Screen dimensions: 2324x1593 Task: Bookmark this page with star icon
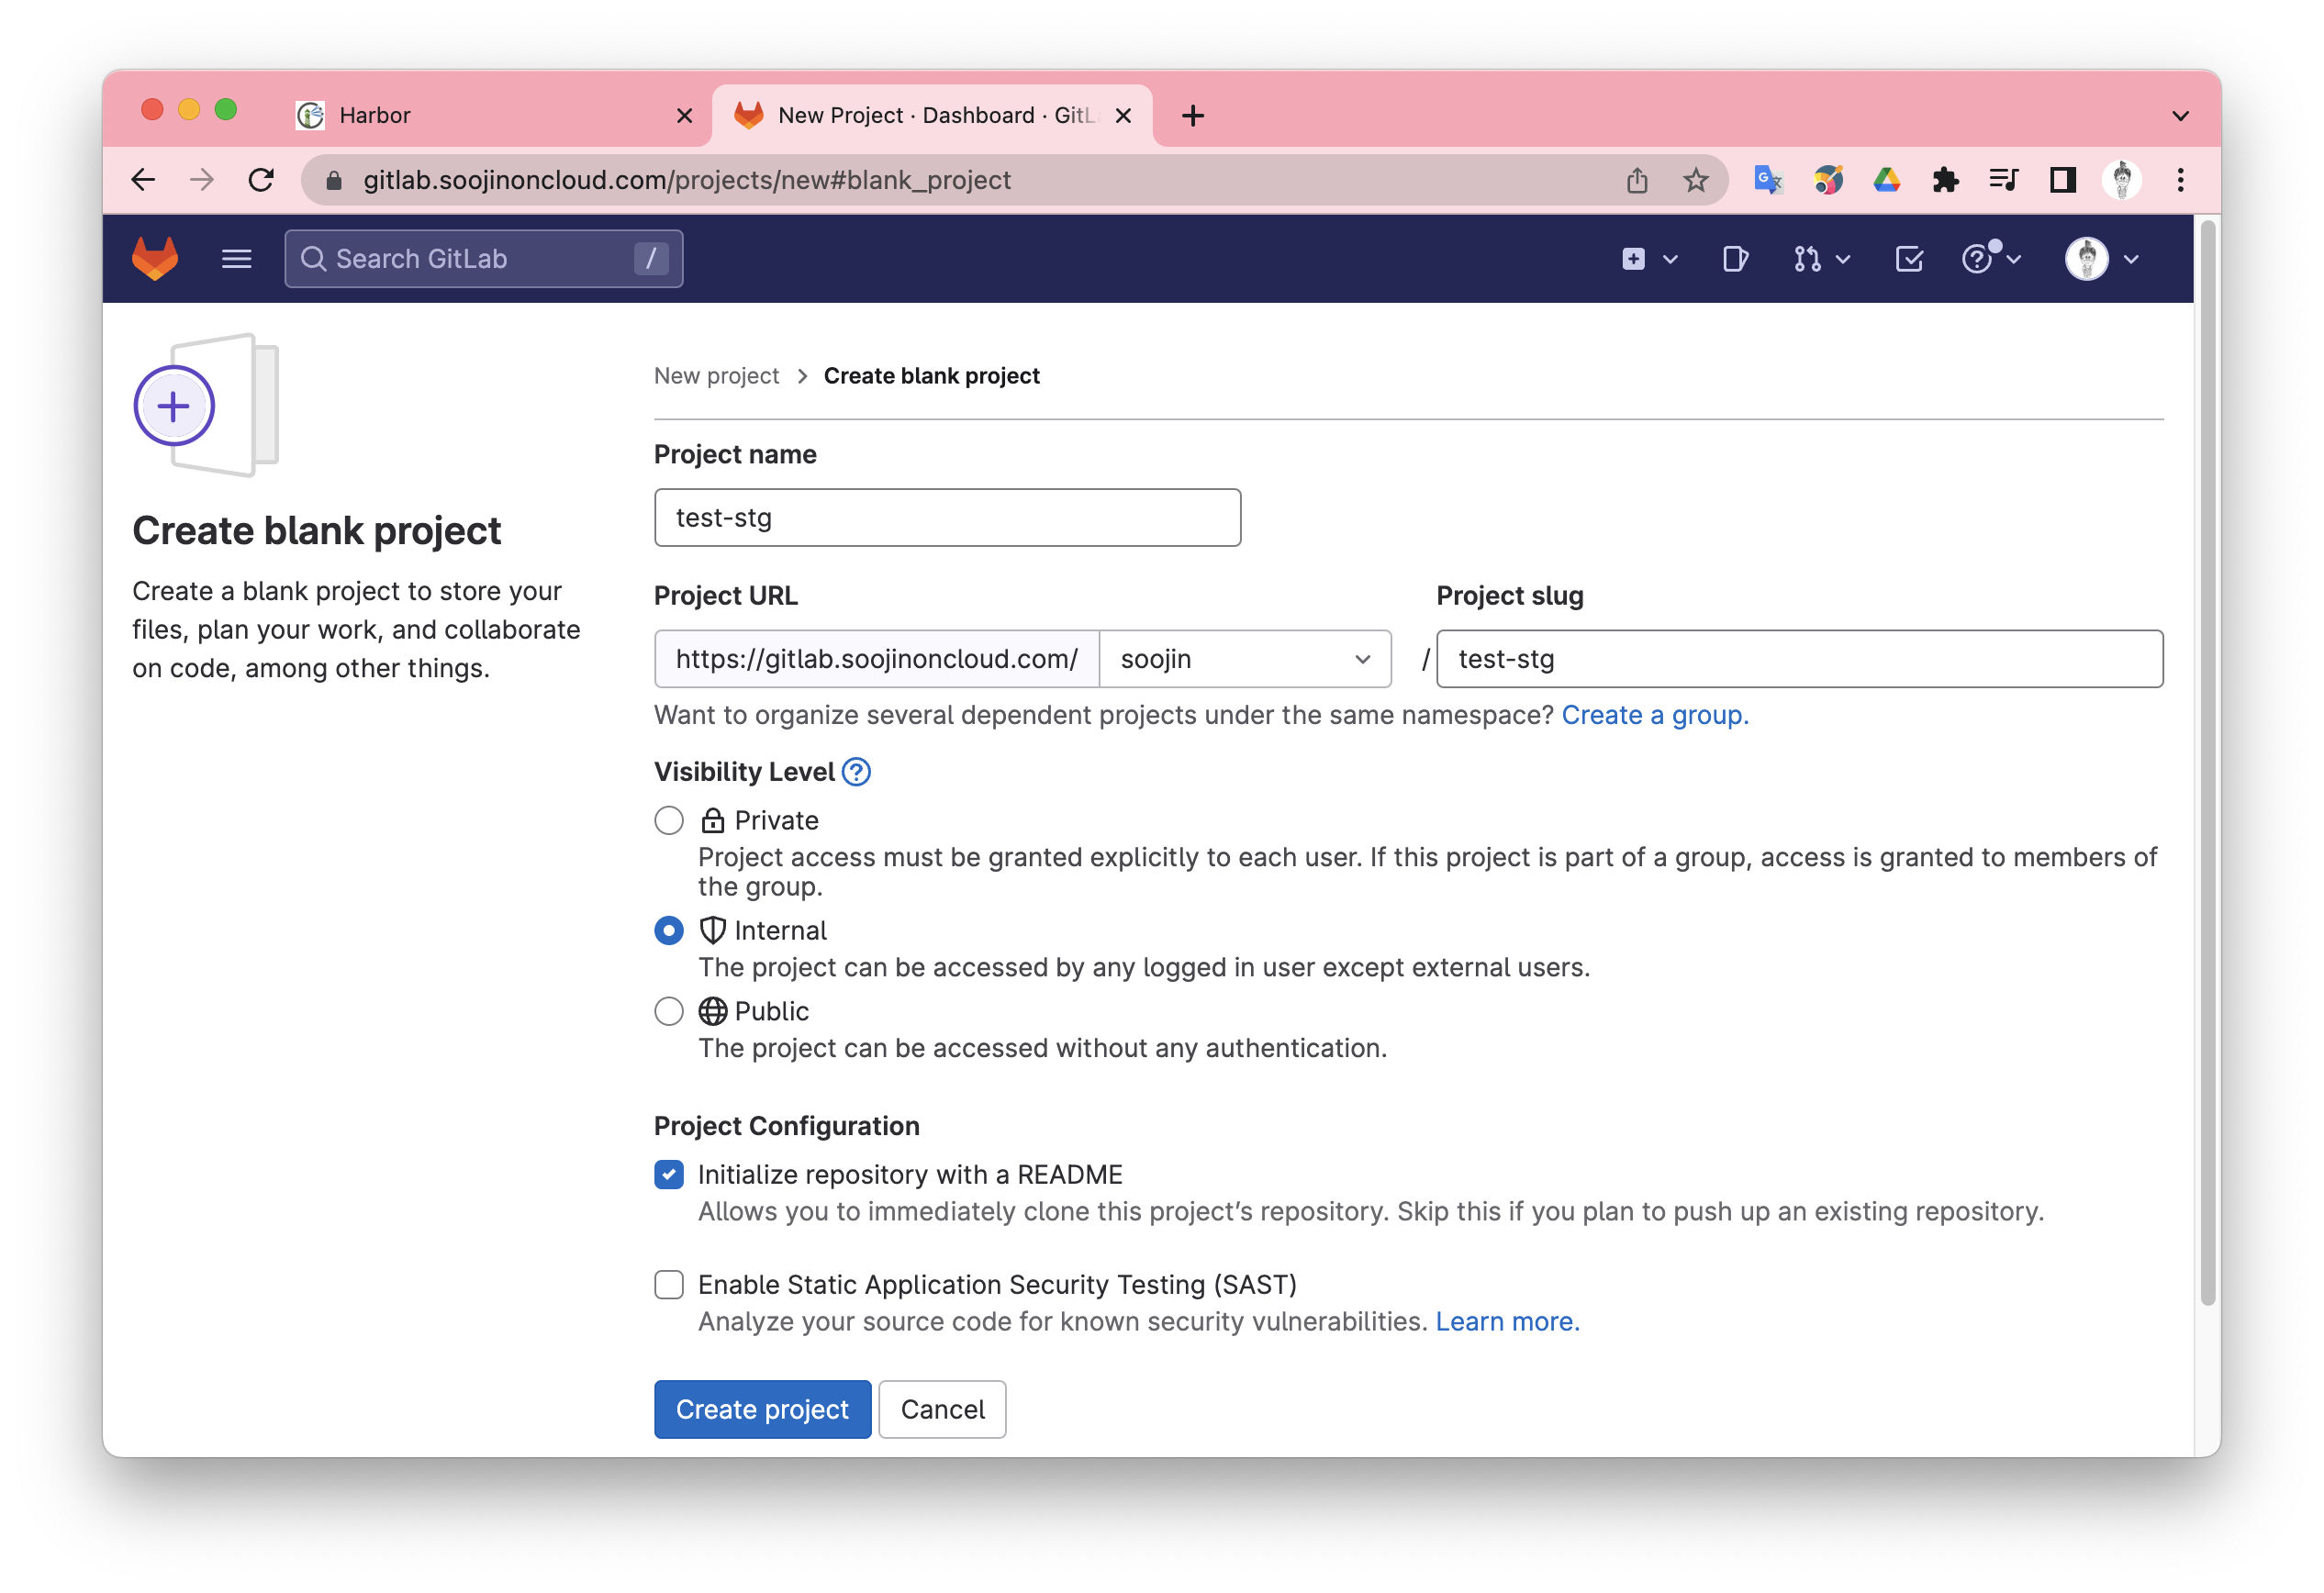pyautogui.click(x=1695, y=180)
